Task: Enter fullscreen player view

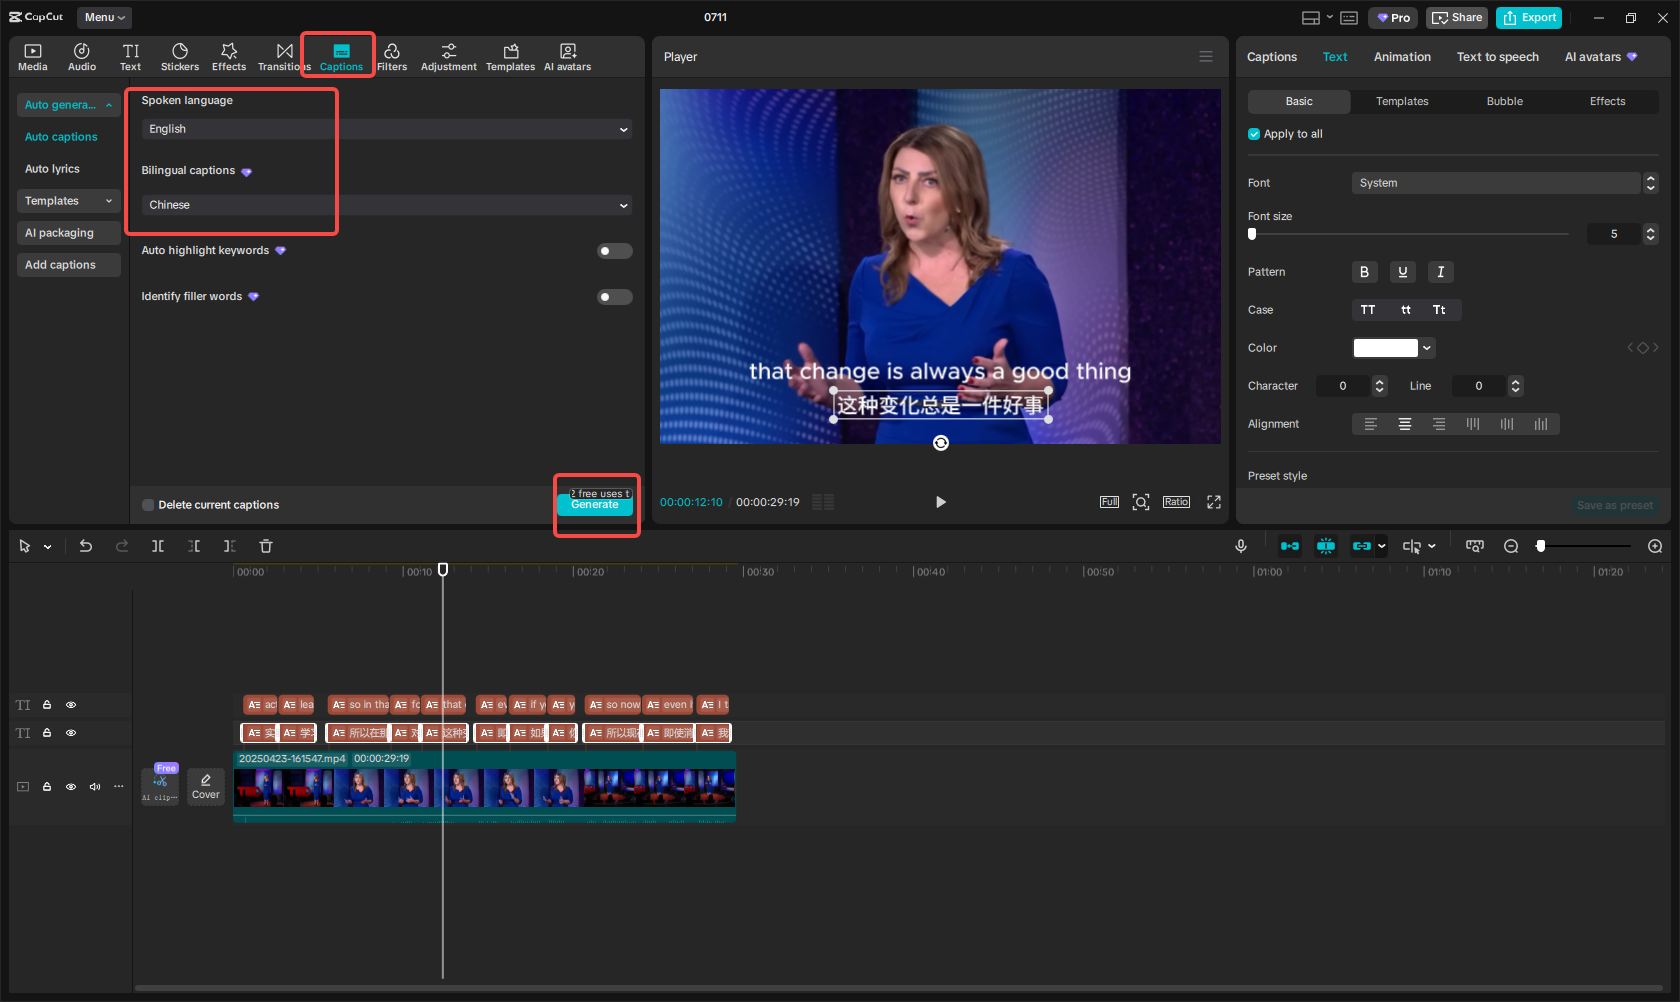Action: 1214,502
